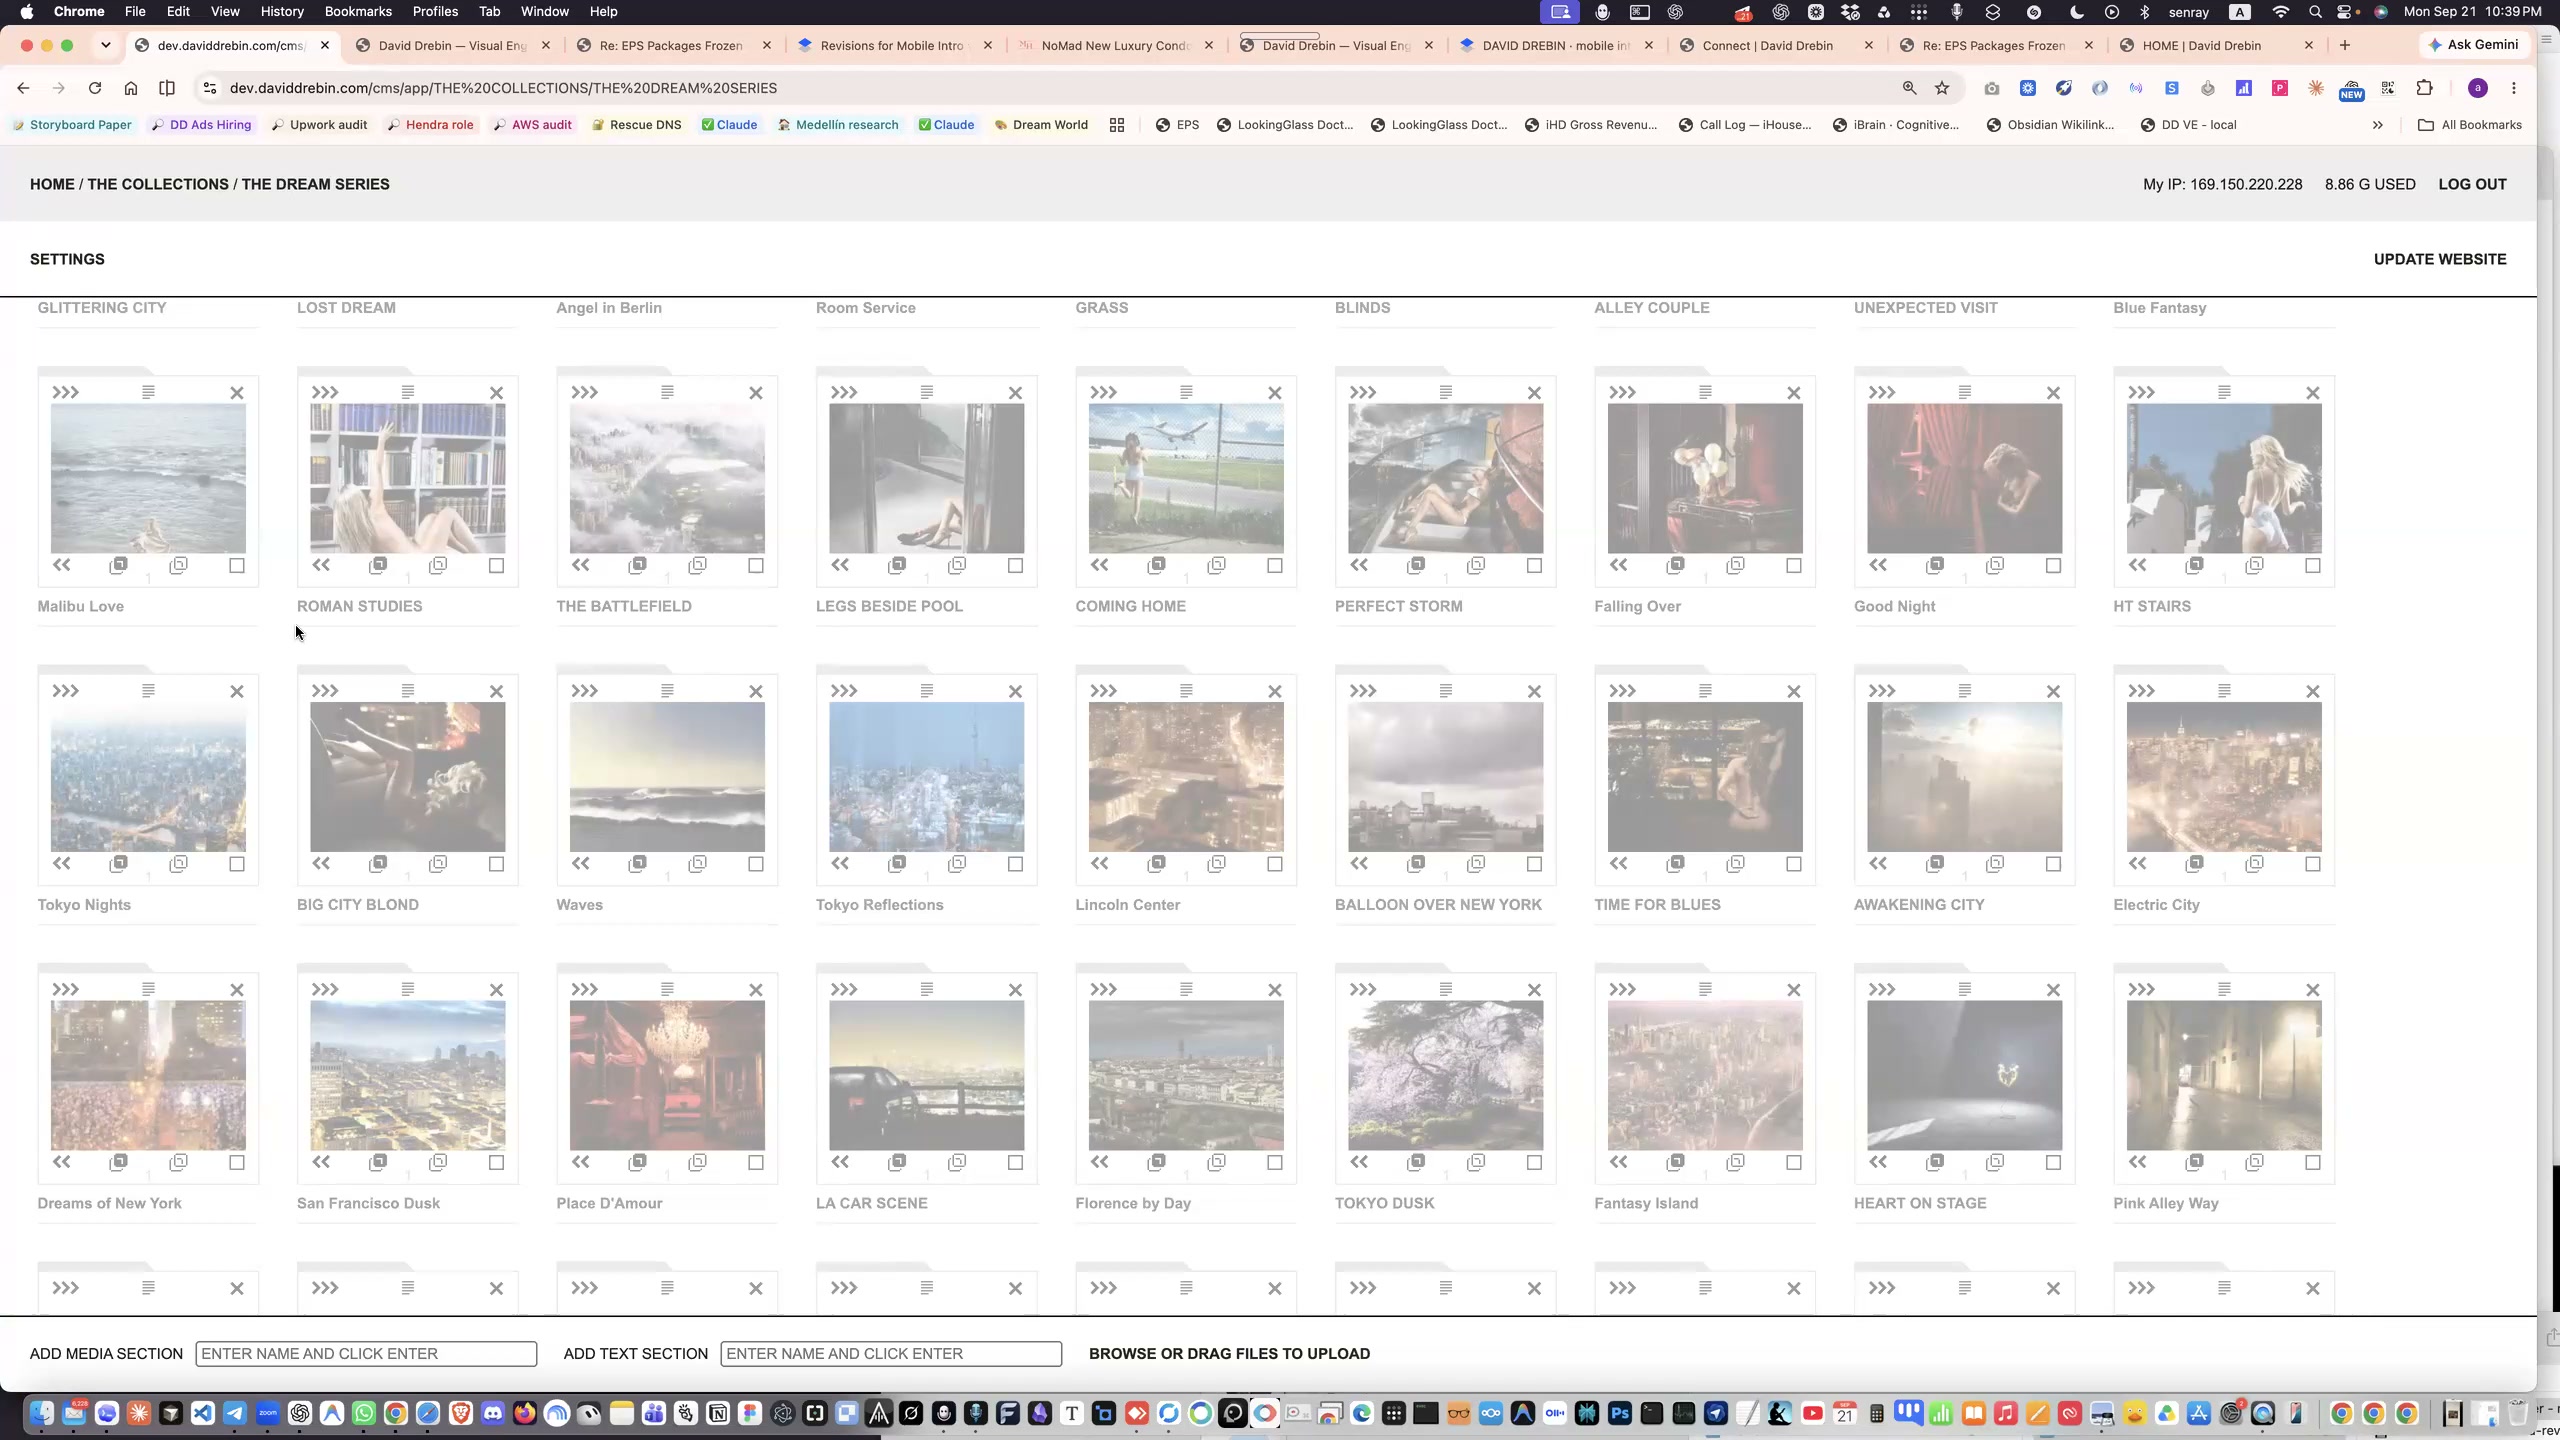
Task: Open the Bookmarks menu in the menu bar
Action: 358,11
